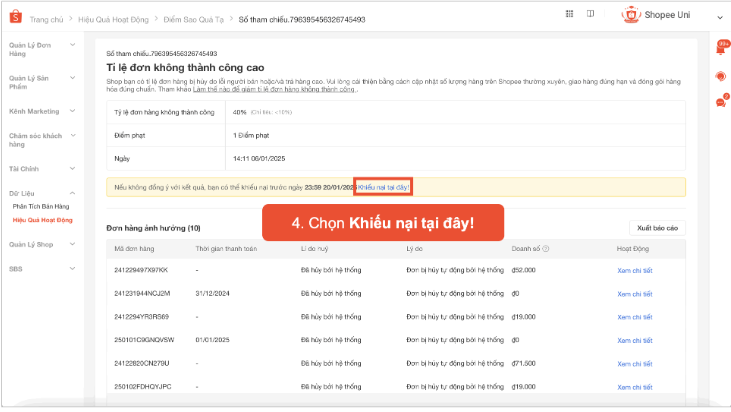Open Hiệu Quả Hoạt Động breadcrumb

pos(113,20)
